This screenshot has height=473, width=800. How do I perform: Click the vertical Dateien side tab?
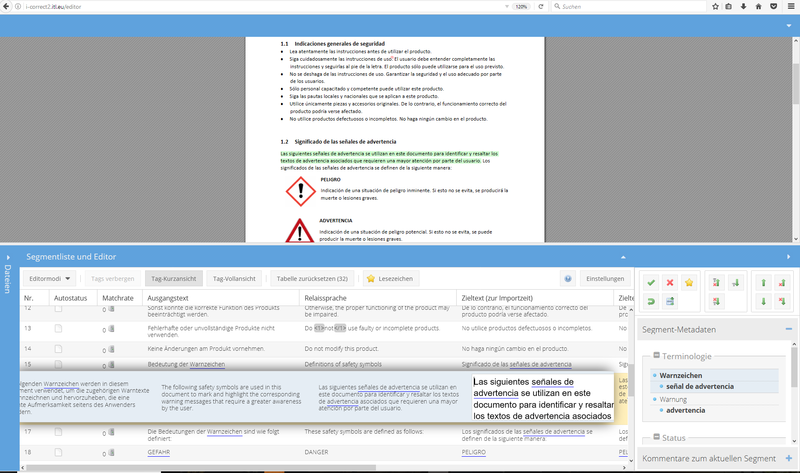8,279
